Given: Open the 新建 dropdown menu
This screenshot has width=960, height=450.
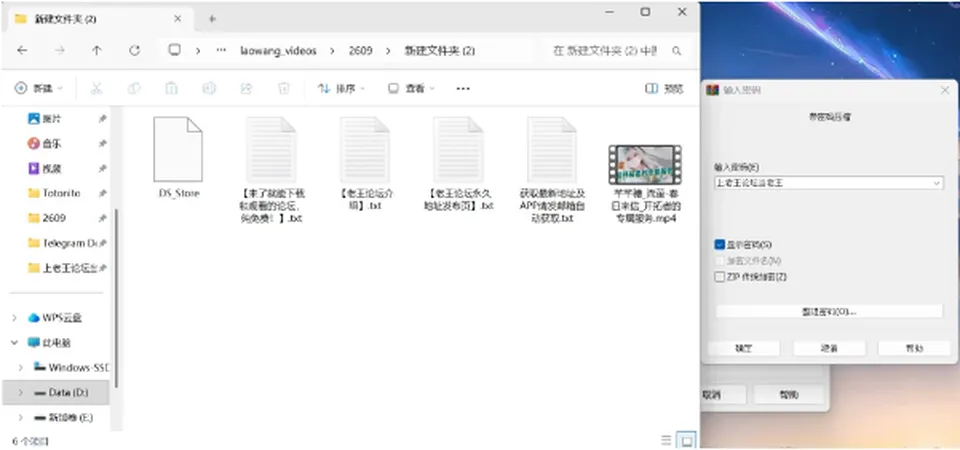Looking at the screenshot, I should (x=39, y=89).
